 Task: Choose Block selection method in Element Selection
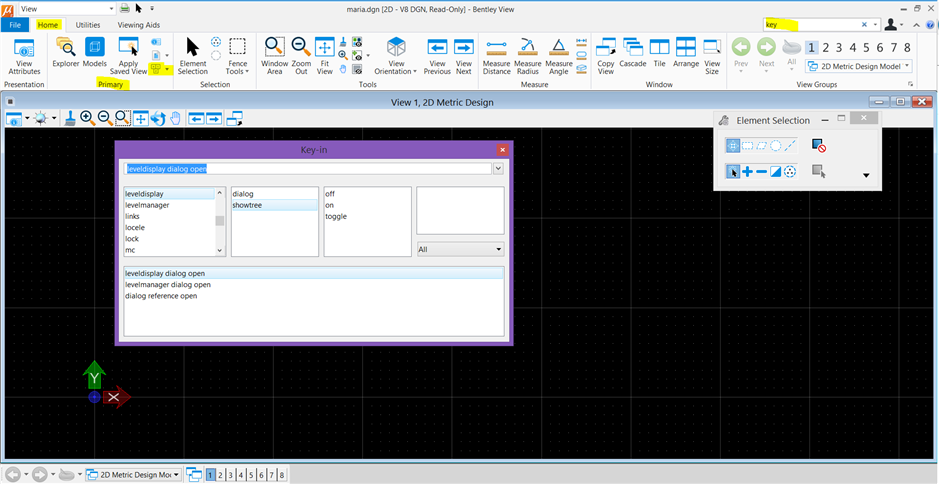(747, 145)
